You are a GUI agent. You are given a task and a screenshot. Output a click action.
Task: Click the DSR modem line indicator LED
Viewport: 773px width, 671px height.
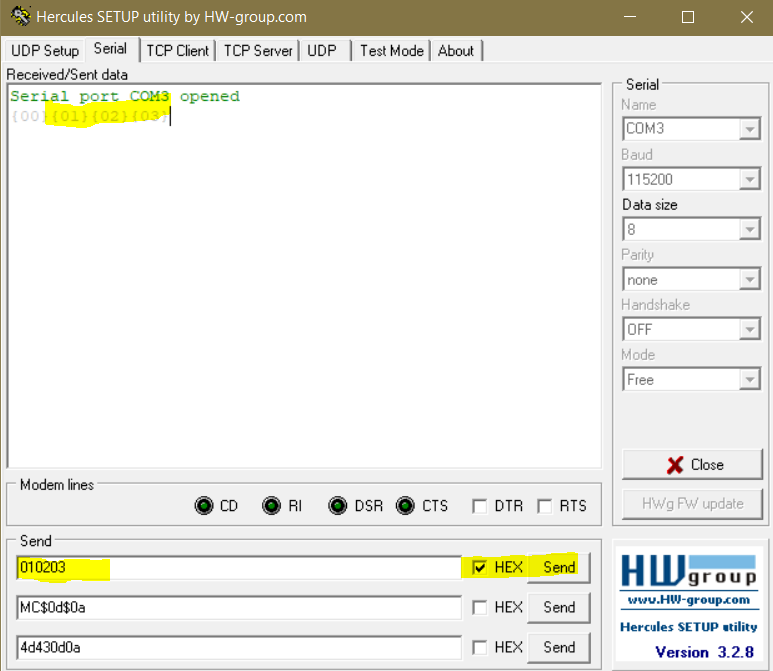point(338,505)
